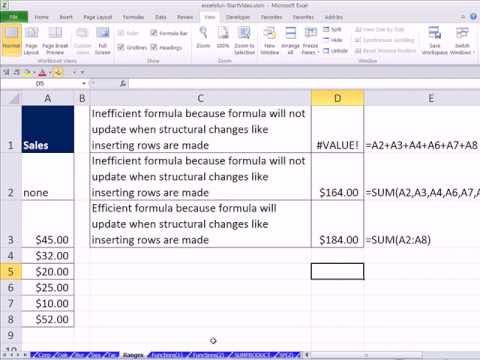
Task: Select column D header
Action: [x=337, y=98]
